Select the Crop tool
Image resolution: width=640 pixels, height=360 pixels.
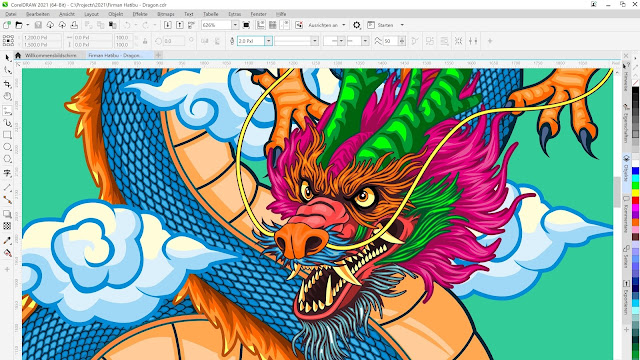pos(7,84)
